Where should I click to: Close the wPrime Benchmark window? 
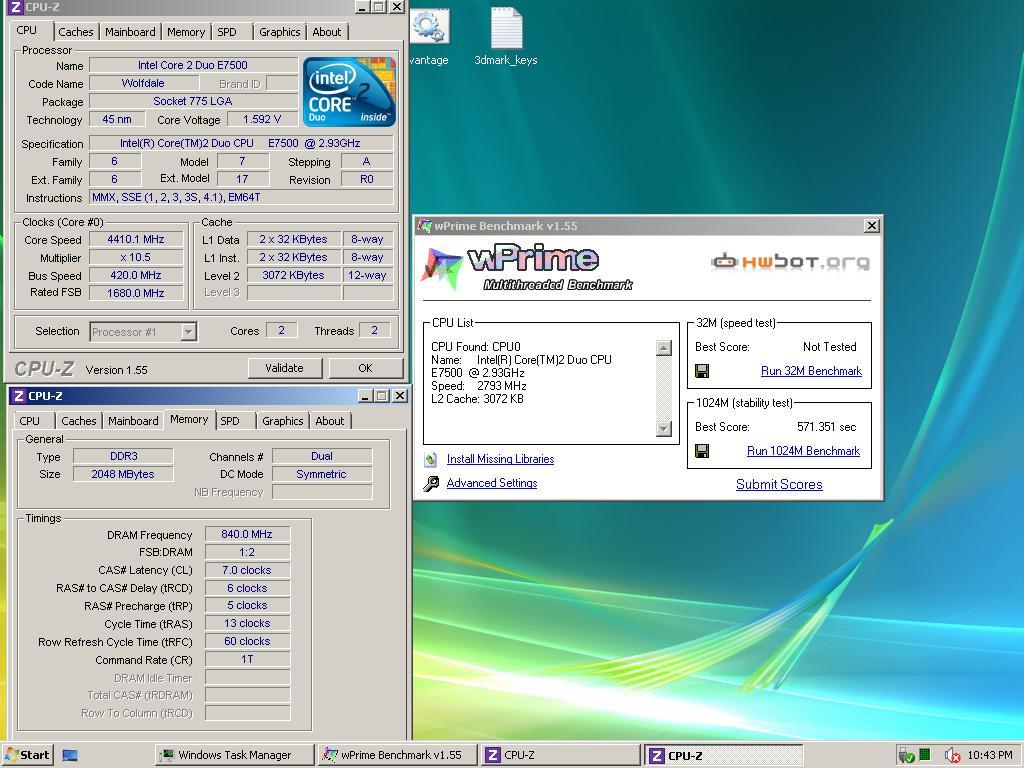872,226
